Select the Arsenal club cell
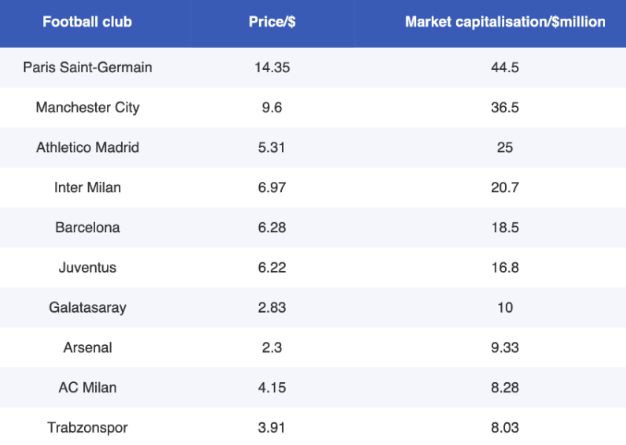626x445 pixels. [x=87, y=347]
